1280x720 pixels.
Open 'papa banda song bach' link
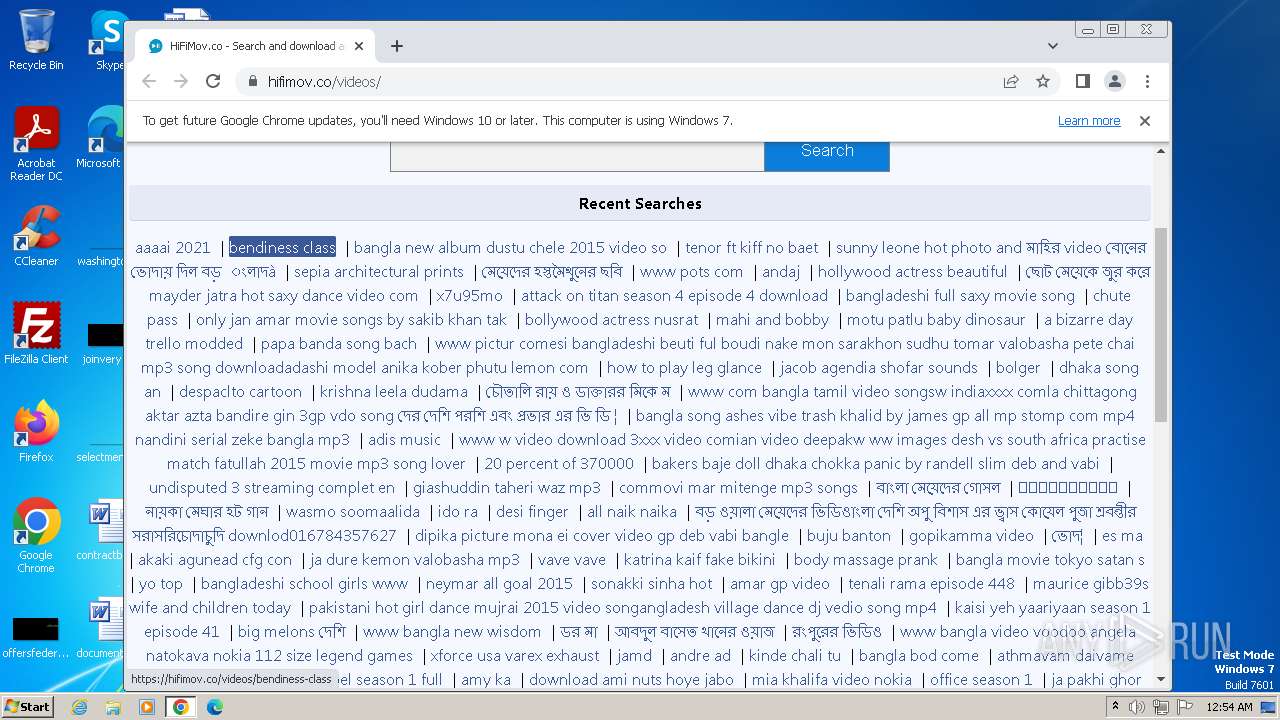(339, 343)
